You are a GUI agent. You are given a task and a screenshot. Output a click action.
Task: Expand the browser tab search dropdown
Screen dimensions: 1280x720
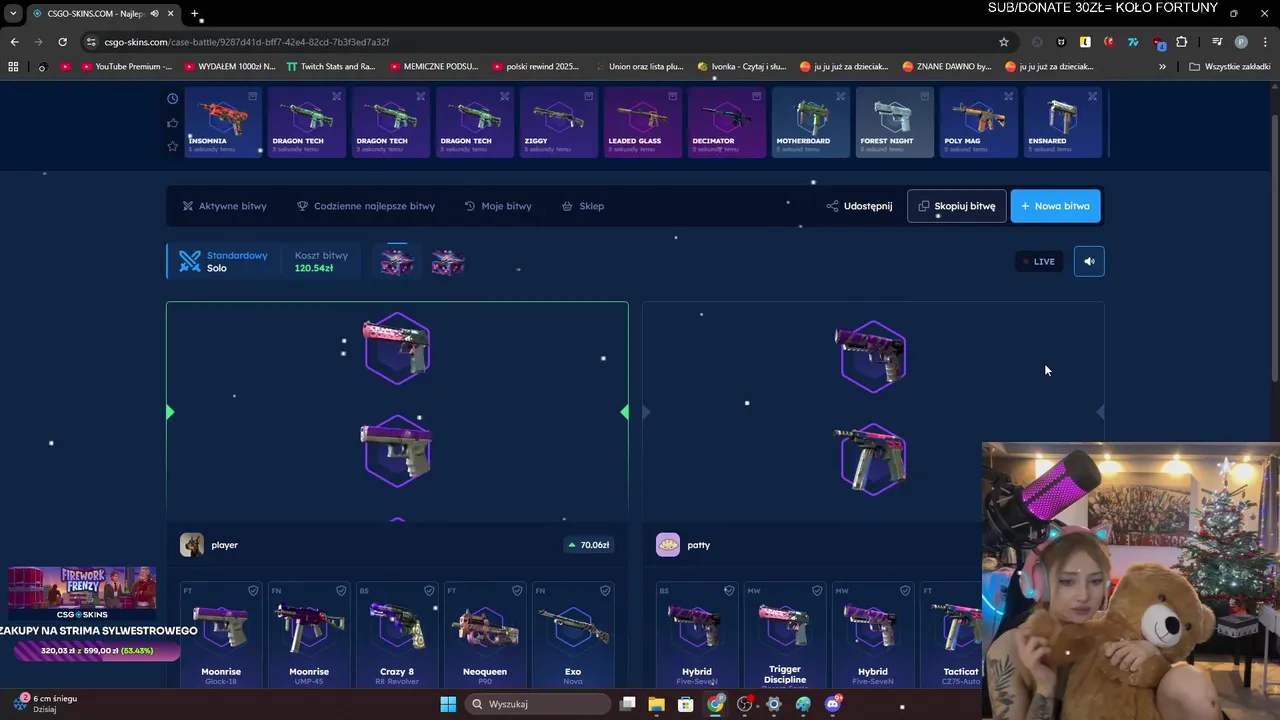pyautogui.click(x=13, y=14)
